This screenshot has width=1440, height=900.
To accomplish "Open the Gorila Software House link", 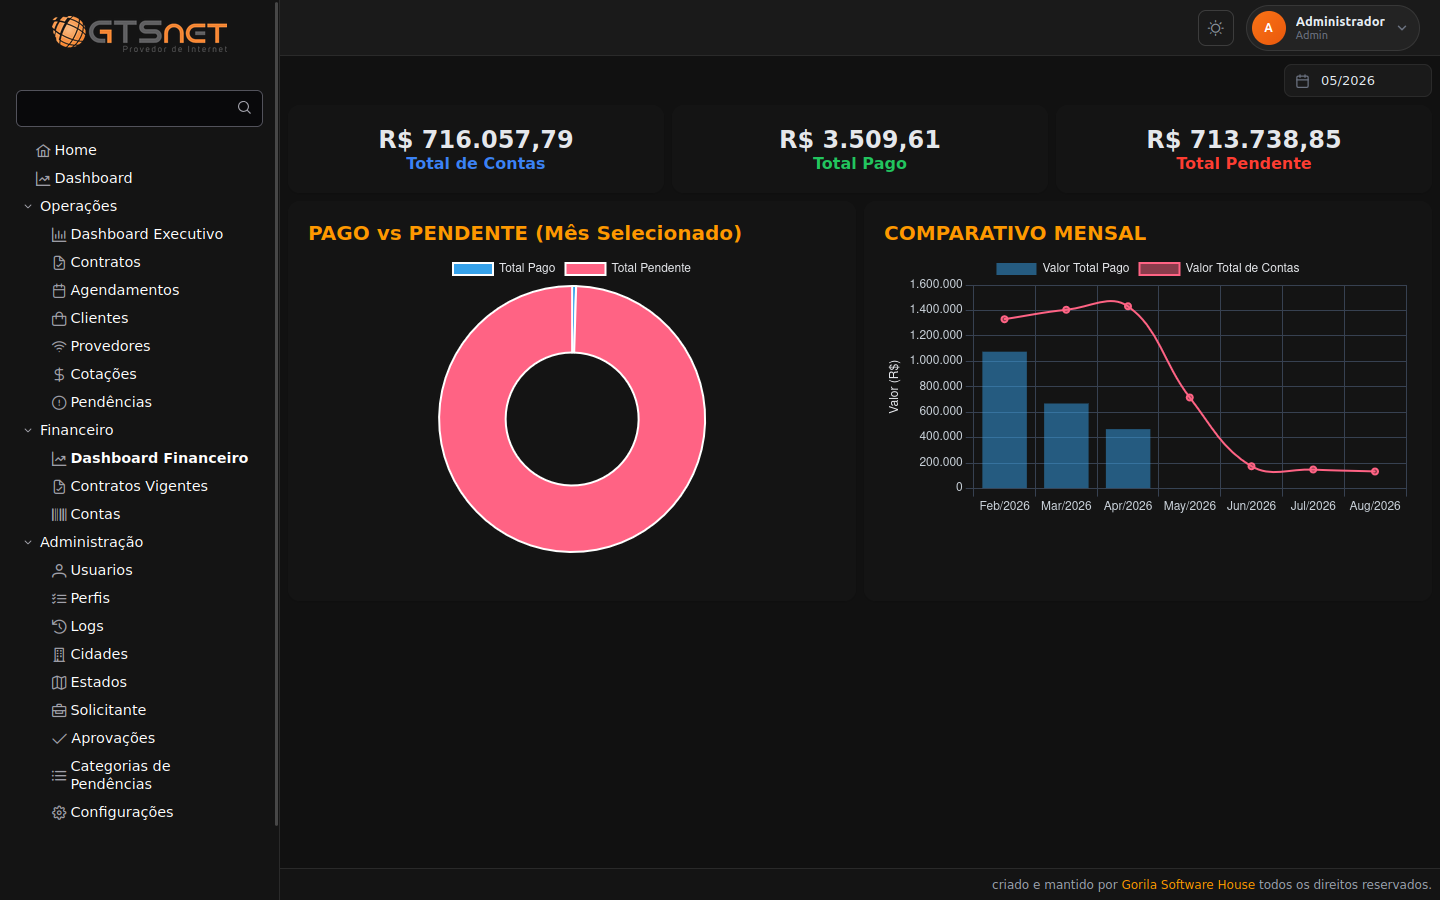I will pyautogui.click(x=1188, y=885).
